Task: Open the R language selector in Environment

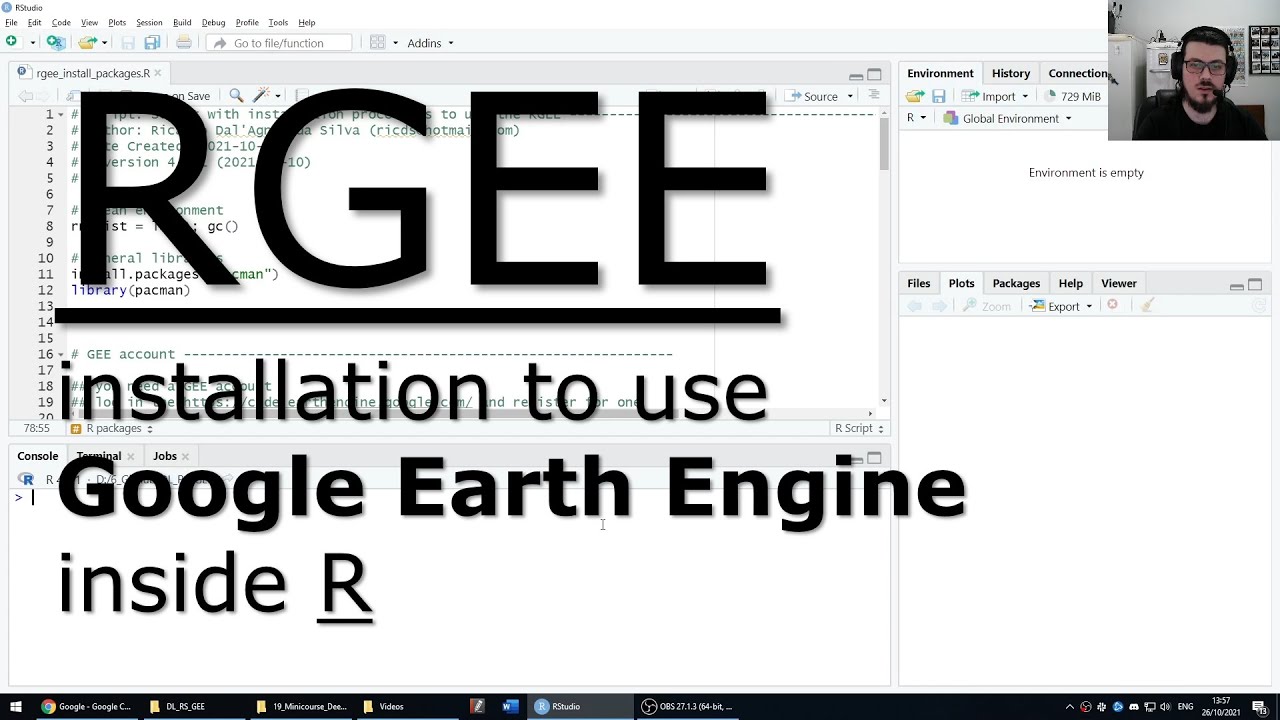Action: click(x=916, y=118)
